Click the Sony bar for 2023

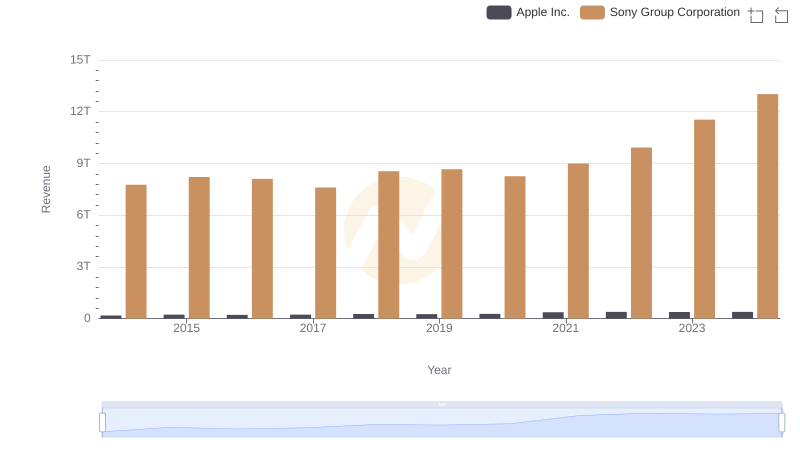[704, 219]
